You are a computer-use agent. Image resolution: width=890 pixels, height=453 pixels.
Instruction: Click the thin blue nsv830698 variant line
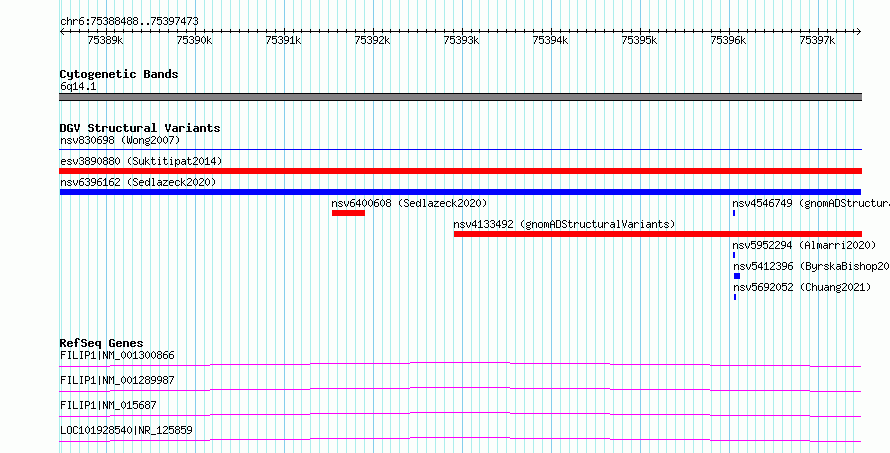click(x=460, y=150)
